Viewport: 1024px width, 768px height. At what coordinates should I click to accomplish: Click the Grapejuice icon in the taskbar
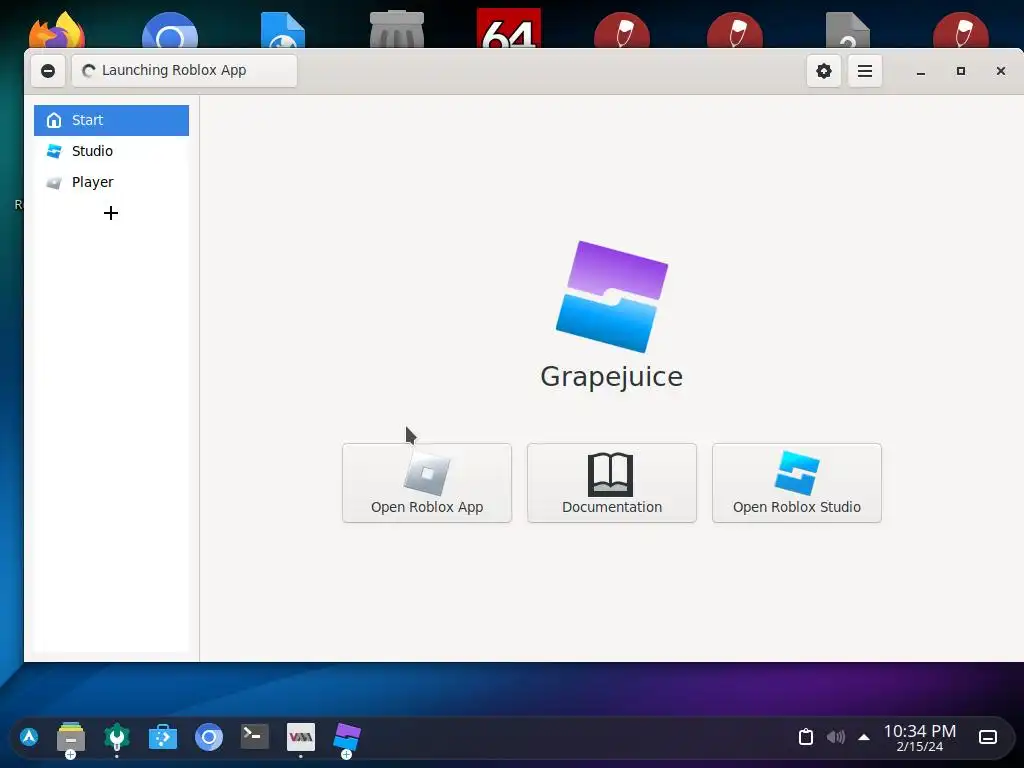coord(347,739)
